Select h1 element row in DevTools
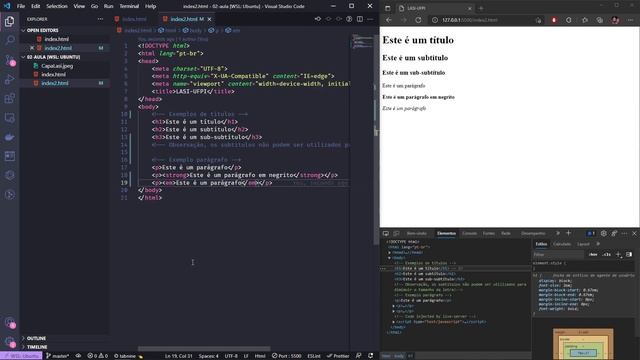 tap(457, 269)
